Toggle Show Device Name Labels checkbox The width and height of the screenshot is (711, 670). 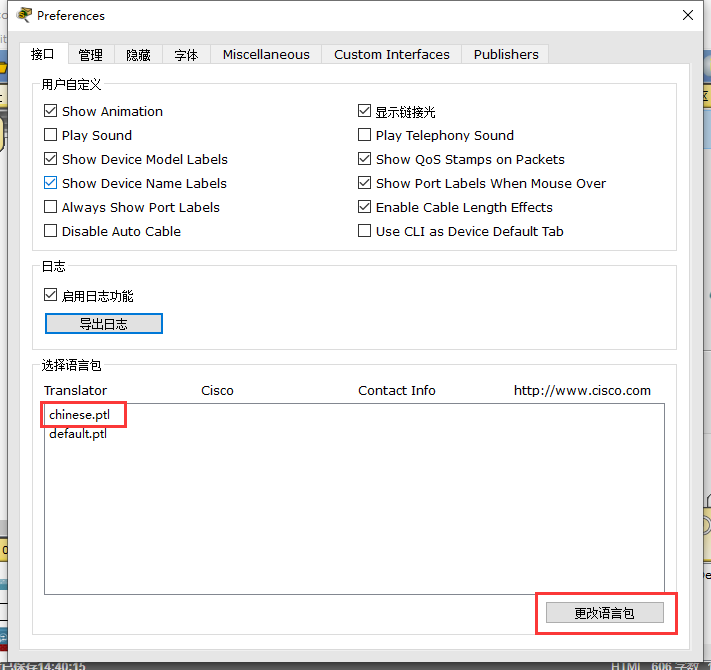(50, 183)
